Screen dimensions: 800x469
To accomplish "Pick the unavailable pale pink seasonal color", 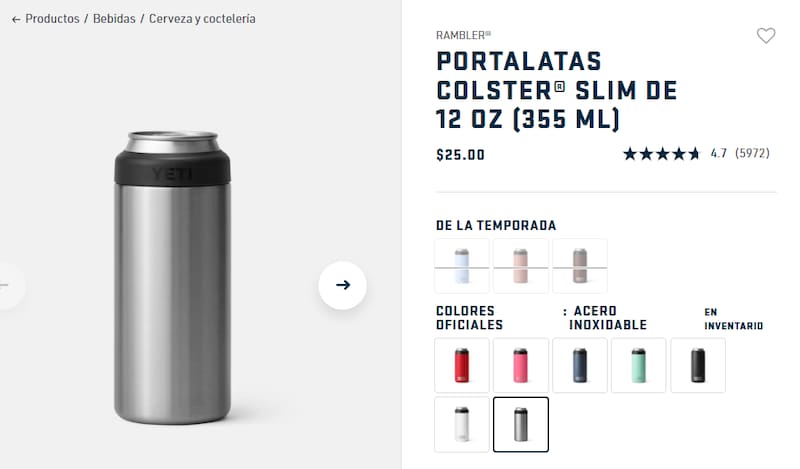I will [x=520, y=266].
